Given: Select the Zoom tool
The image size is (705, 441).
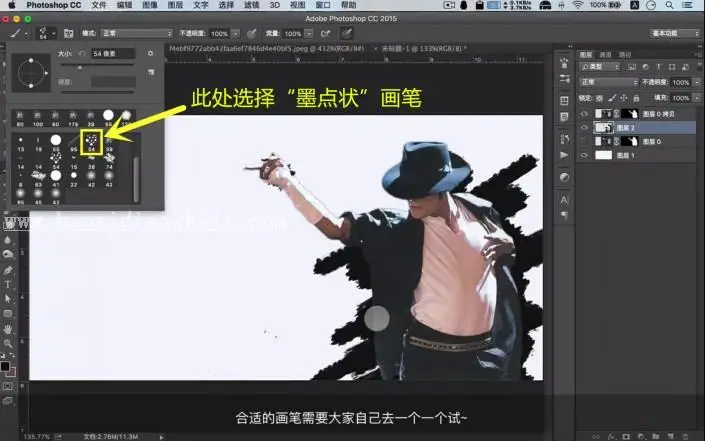Looking at the screenshot, I should pyautogui.click(x=8, y=344).
